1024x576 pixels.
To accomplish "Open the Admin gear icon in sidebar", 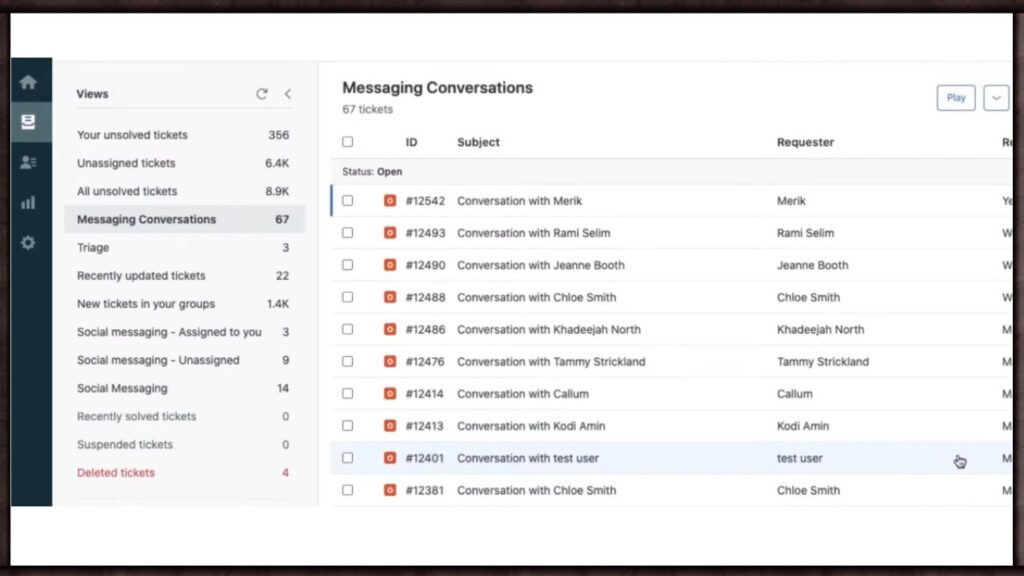I will point(28,243).
